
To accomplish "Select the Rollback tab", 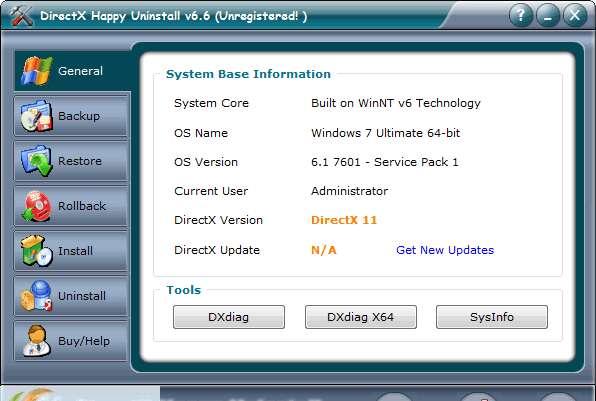I will pos(71,206).
